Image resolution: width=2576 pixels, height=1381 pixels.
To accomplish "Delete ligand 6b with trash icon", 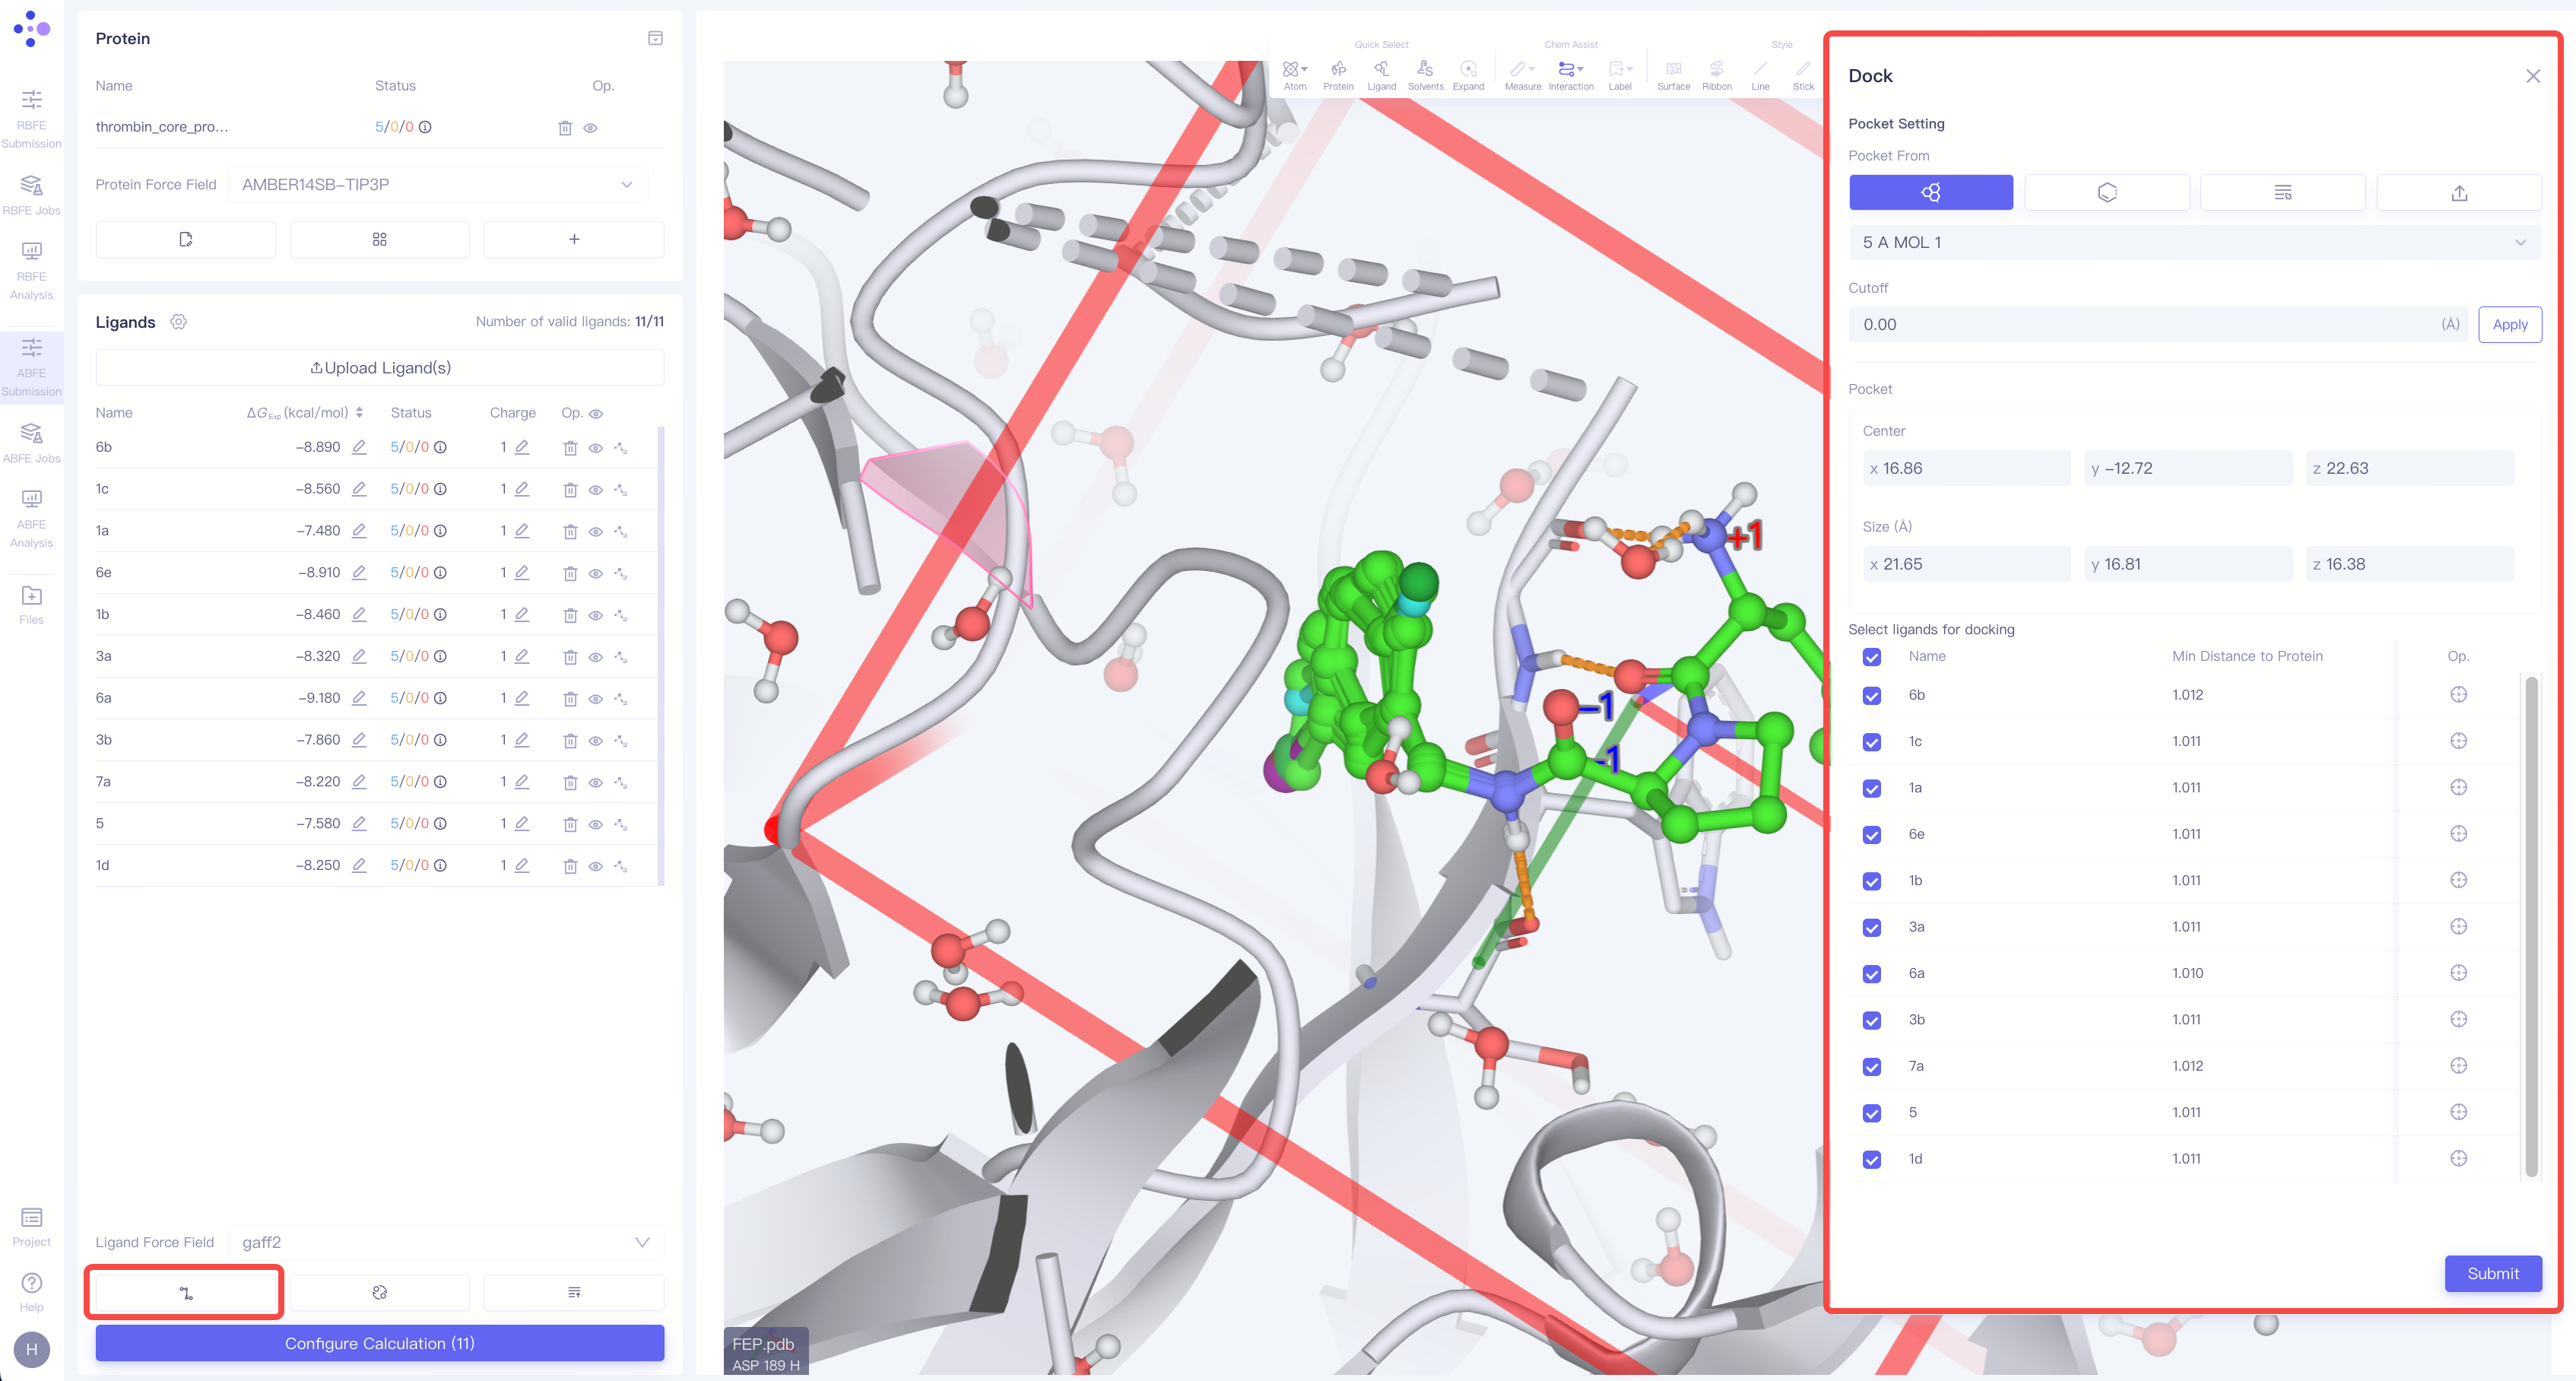I will pos(570,448).
